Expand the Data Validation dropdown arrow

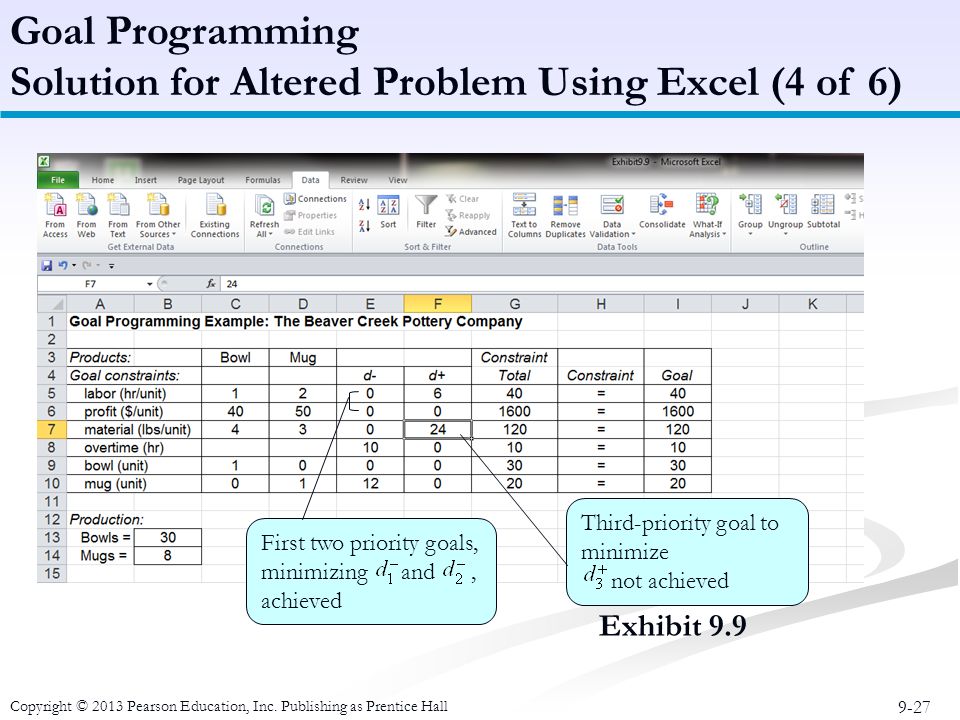coord(634,234)
